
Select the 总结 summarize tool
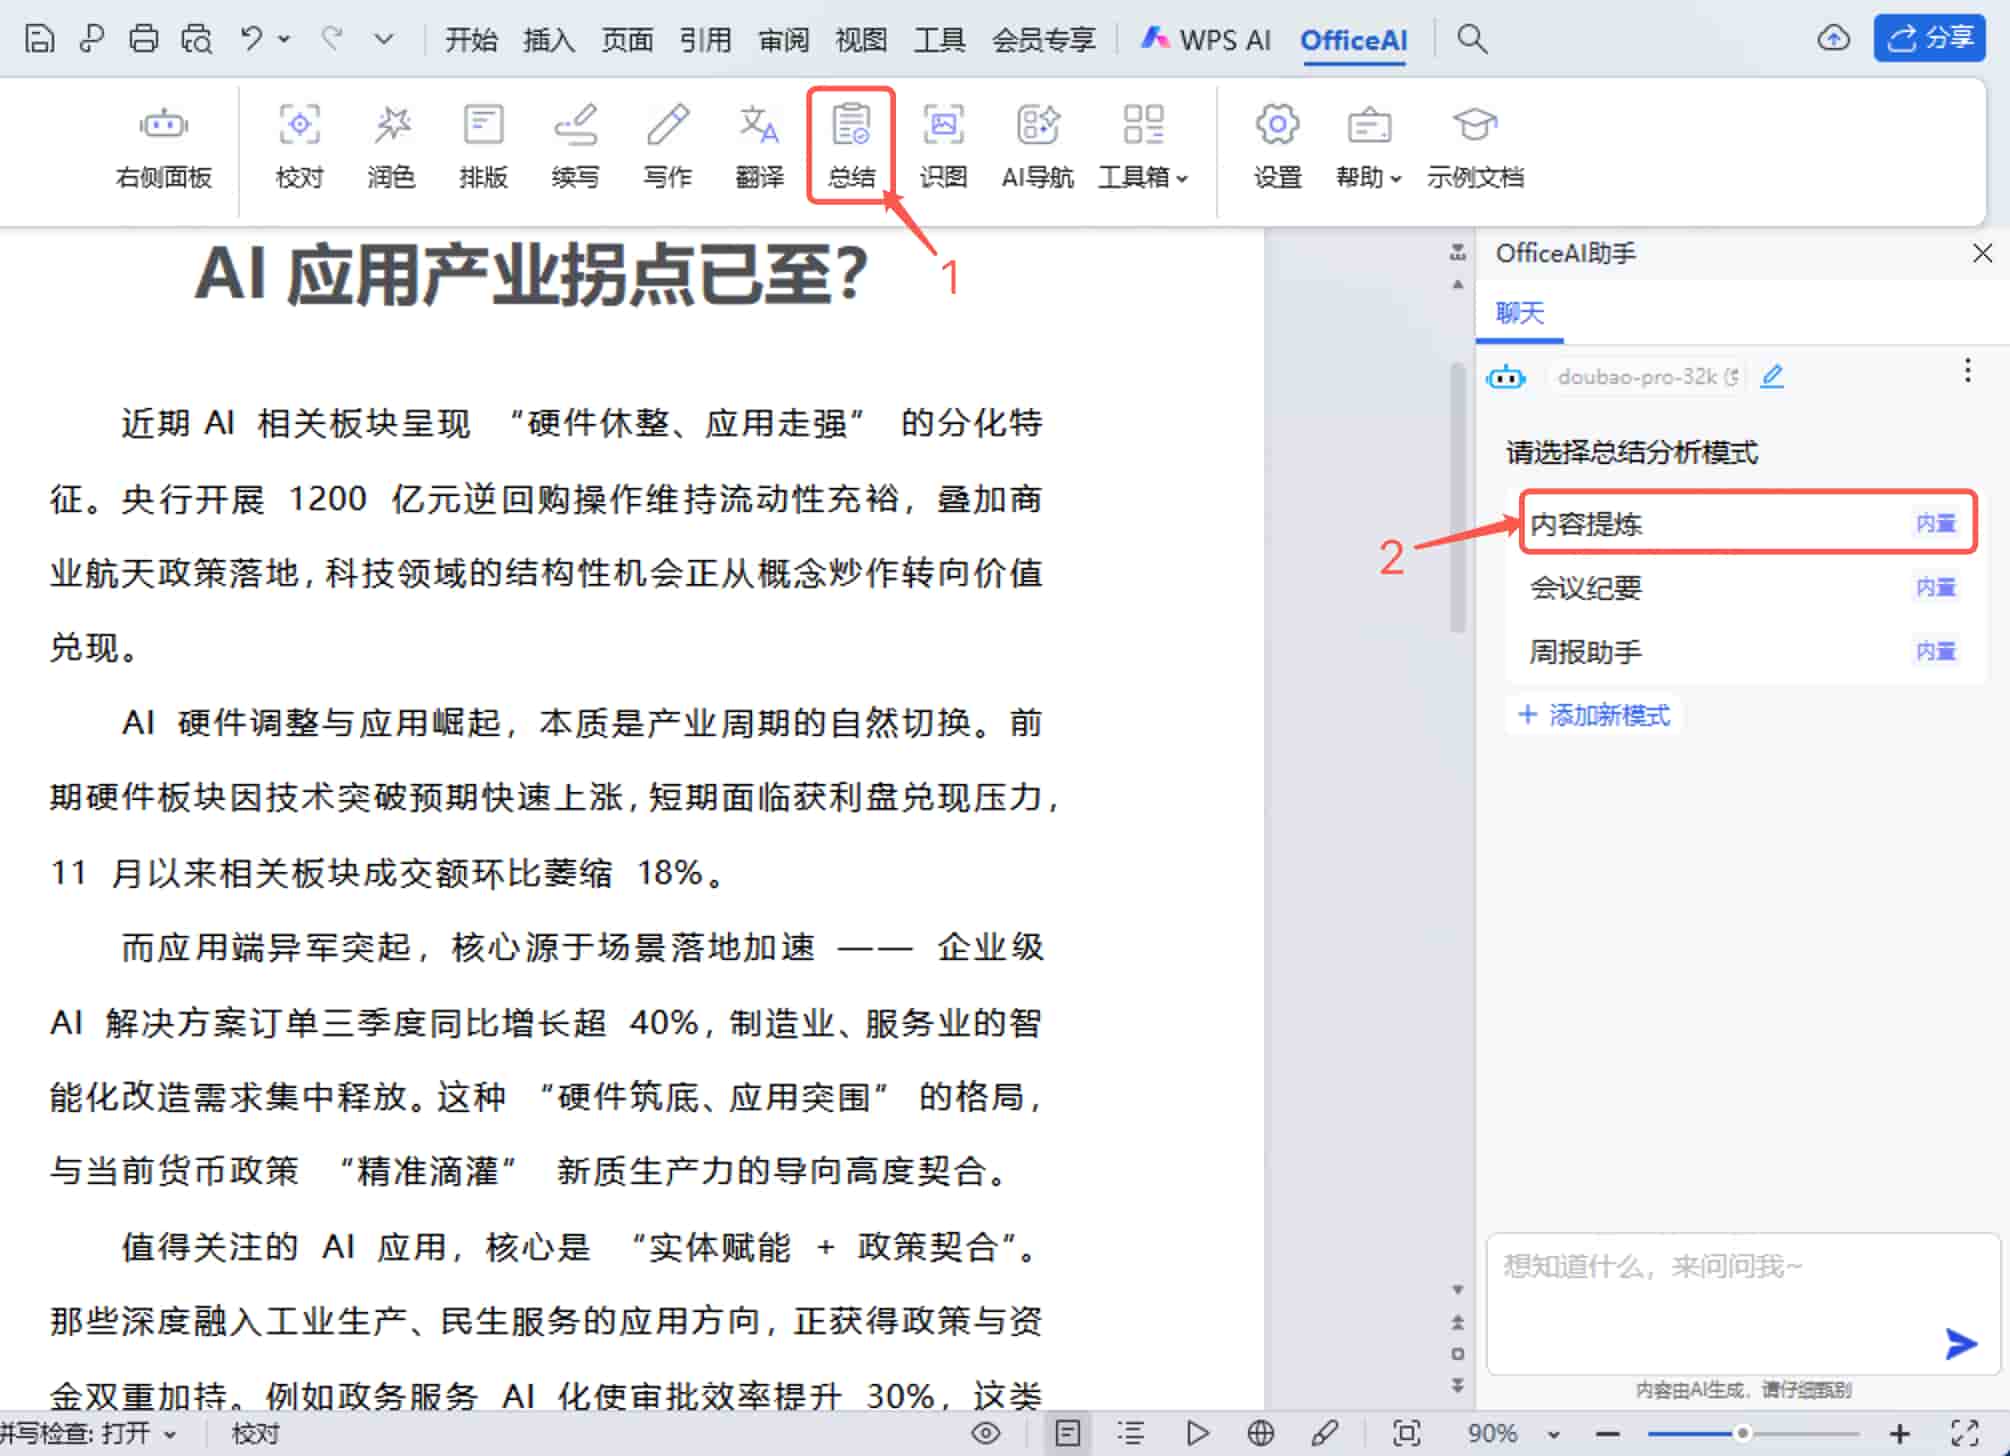850,146
